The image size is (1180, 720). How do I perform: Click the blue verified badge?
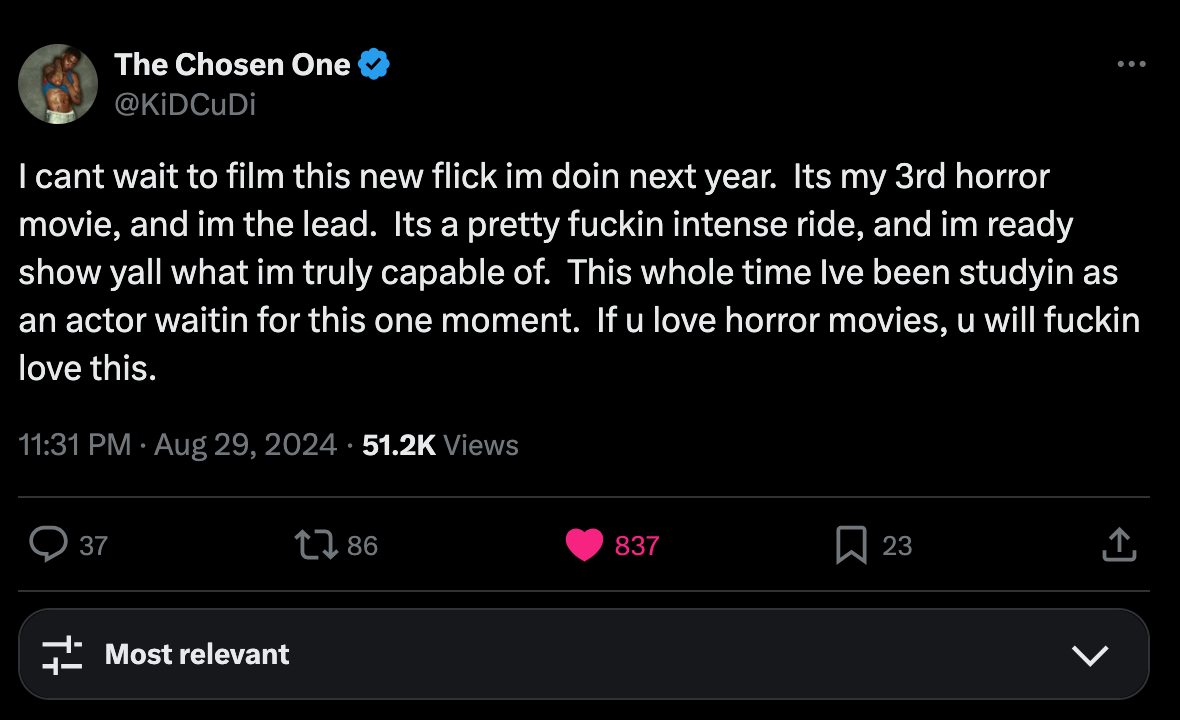click(x=374, y=64)
